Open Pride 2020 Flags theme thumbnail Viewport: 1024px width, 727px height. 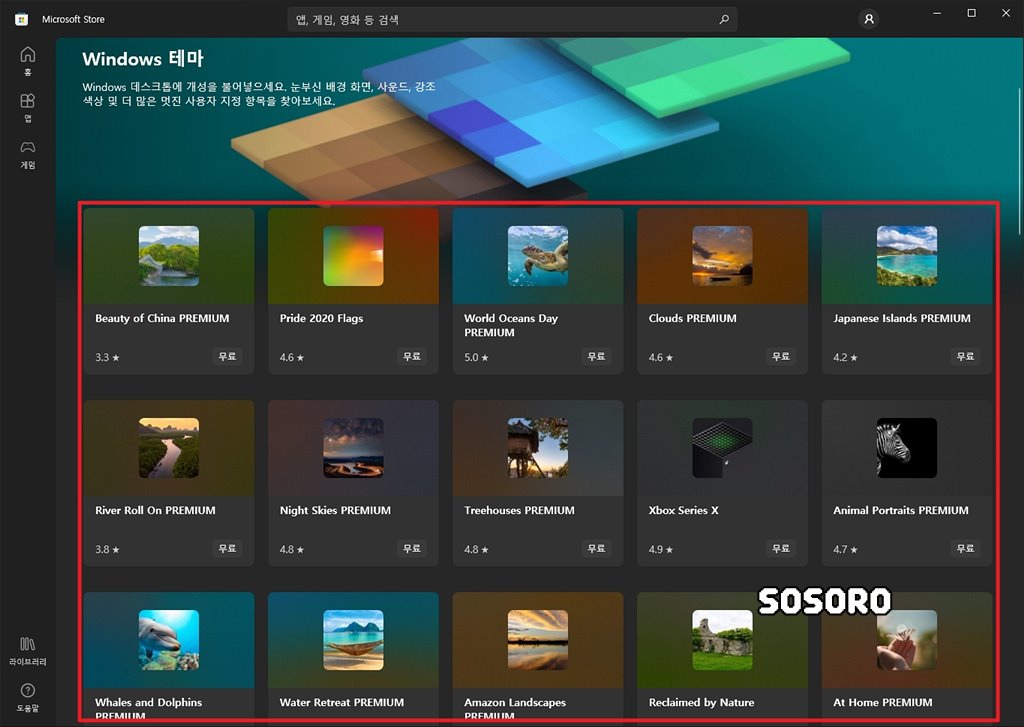click(x=353, y=255)
